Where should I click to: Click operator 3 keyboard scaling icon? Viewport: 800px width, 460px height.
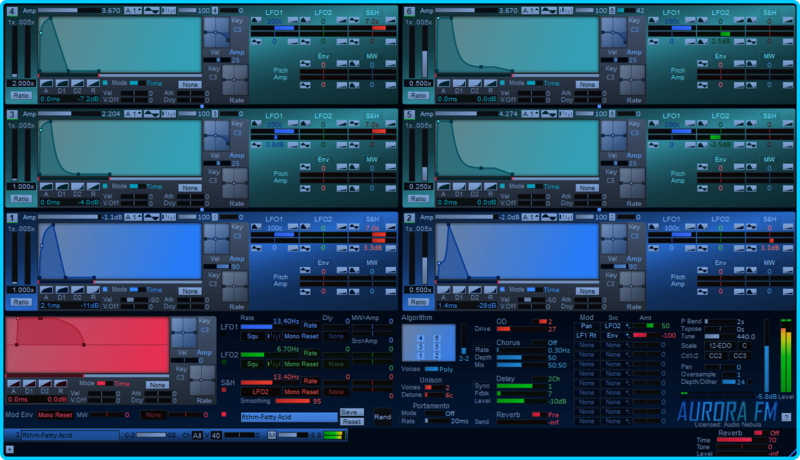coord(168,114)
